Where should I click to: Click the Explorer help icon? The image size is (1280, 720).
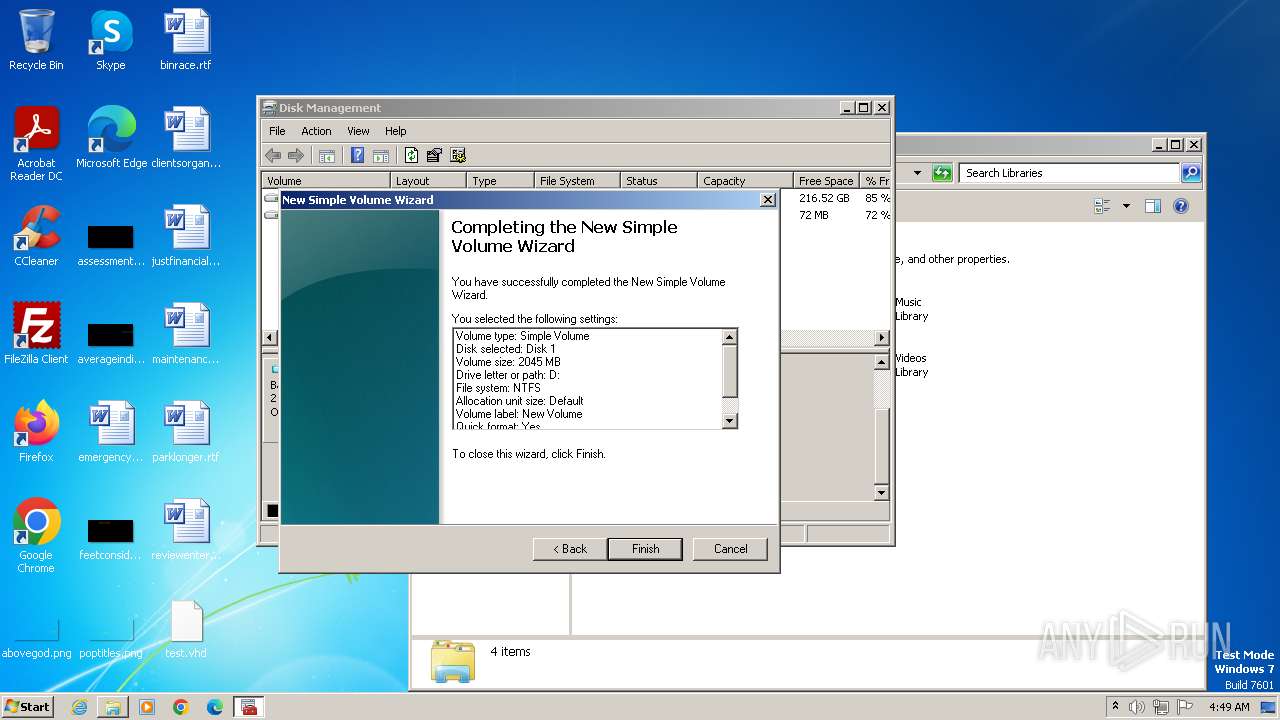pyautogui.click(x=1180, y=206)
